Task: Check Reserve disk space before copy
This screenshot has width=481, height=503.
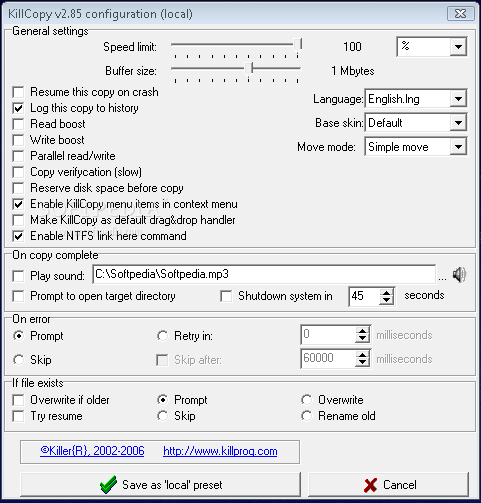Action: [18, 188]
